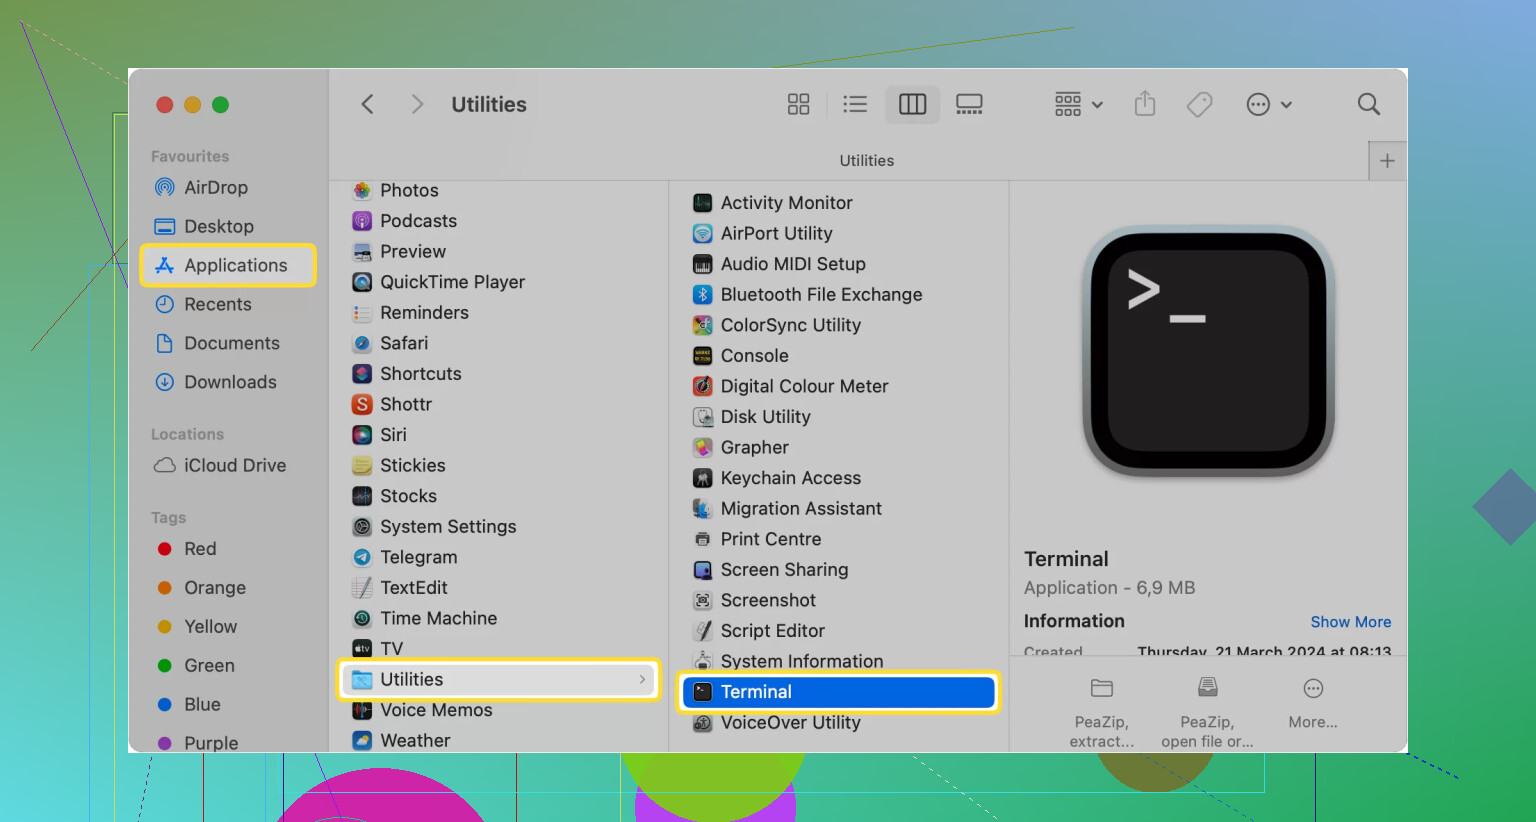This screenshot has width=1536, height=822.
Task: Expand the Utilities folder chevron
Action: tap(642, 680)
